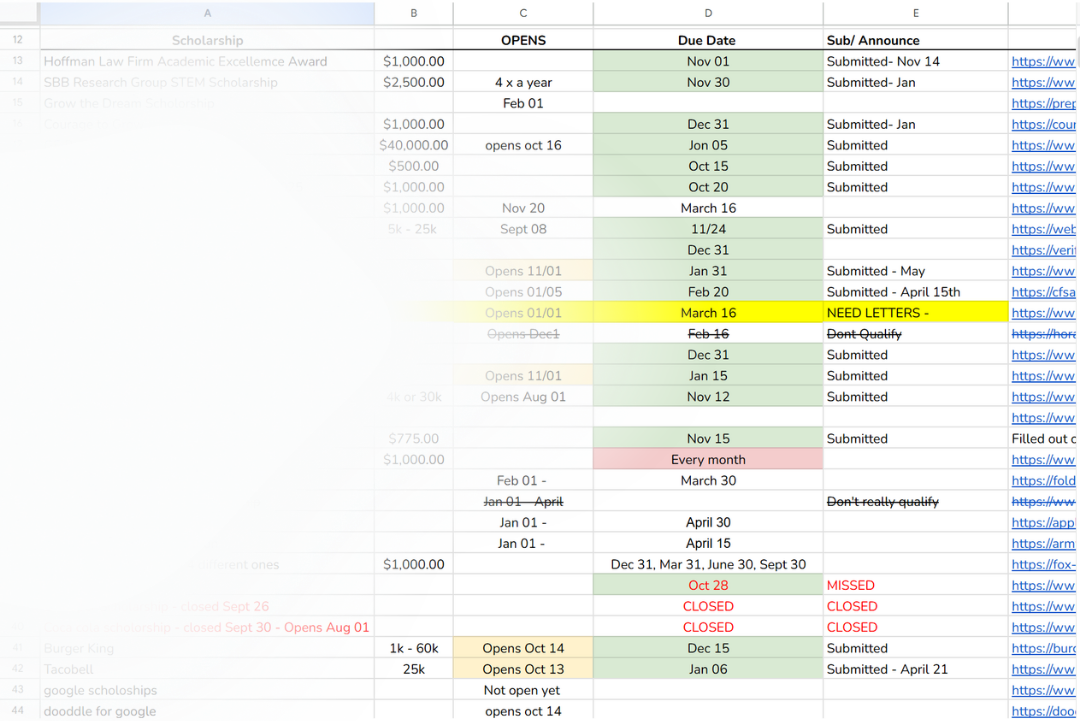This screenshot has width=1080, height=721.
Task: Select the Due Date column header
Action: (708, 40)
